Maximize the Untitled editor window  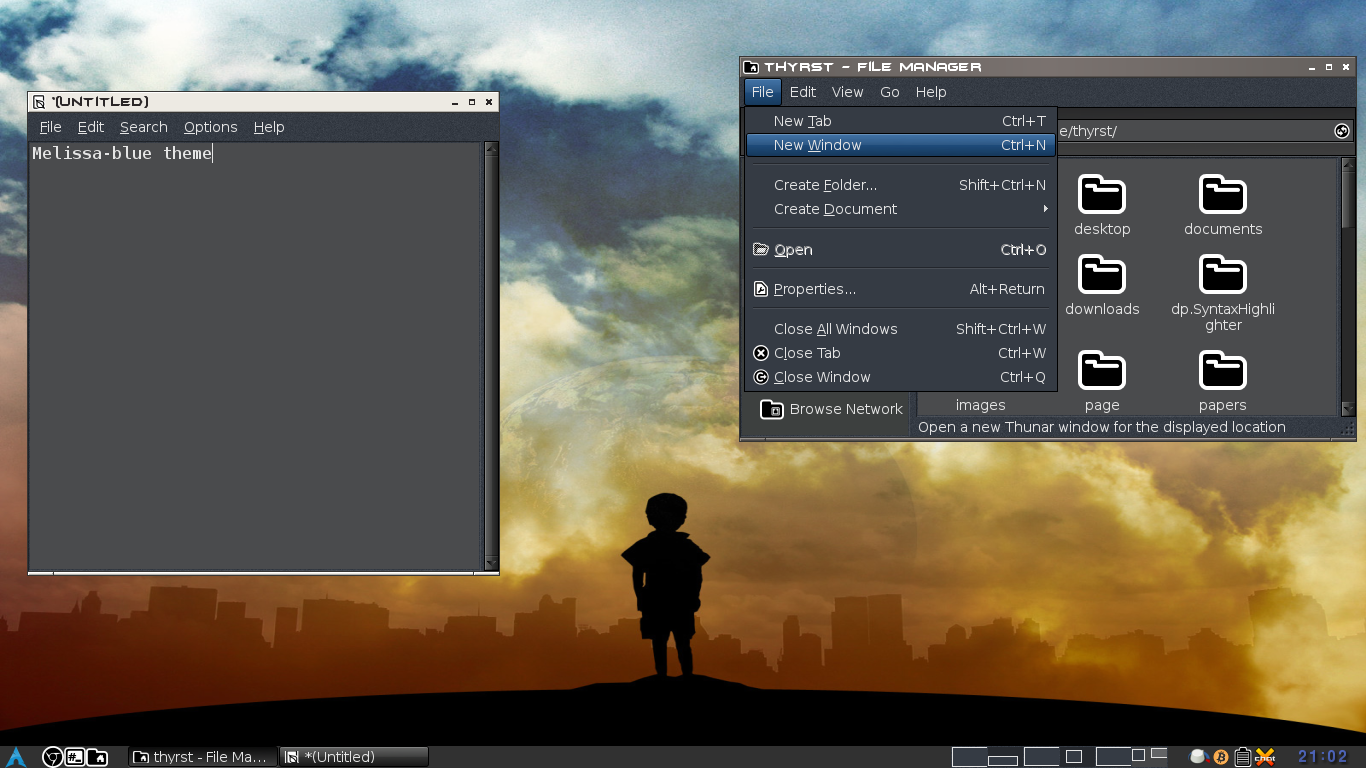(472, 102)
